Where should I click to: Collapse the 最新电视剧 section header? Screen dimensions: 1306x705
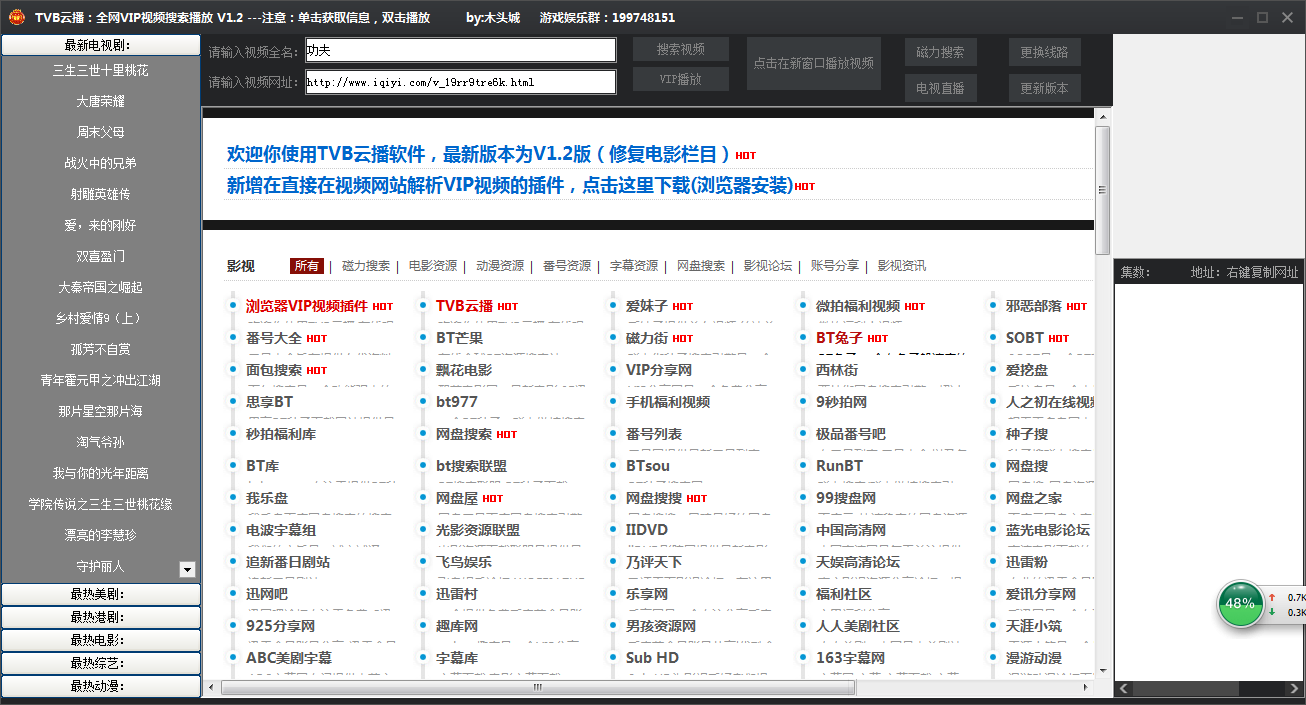tap(100, 45)
